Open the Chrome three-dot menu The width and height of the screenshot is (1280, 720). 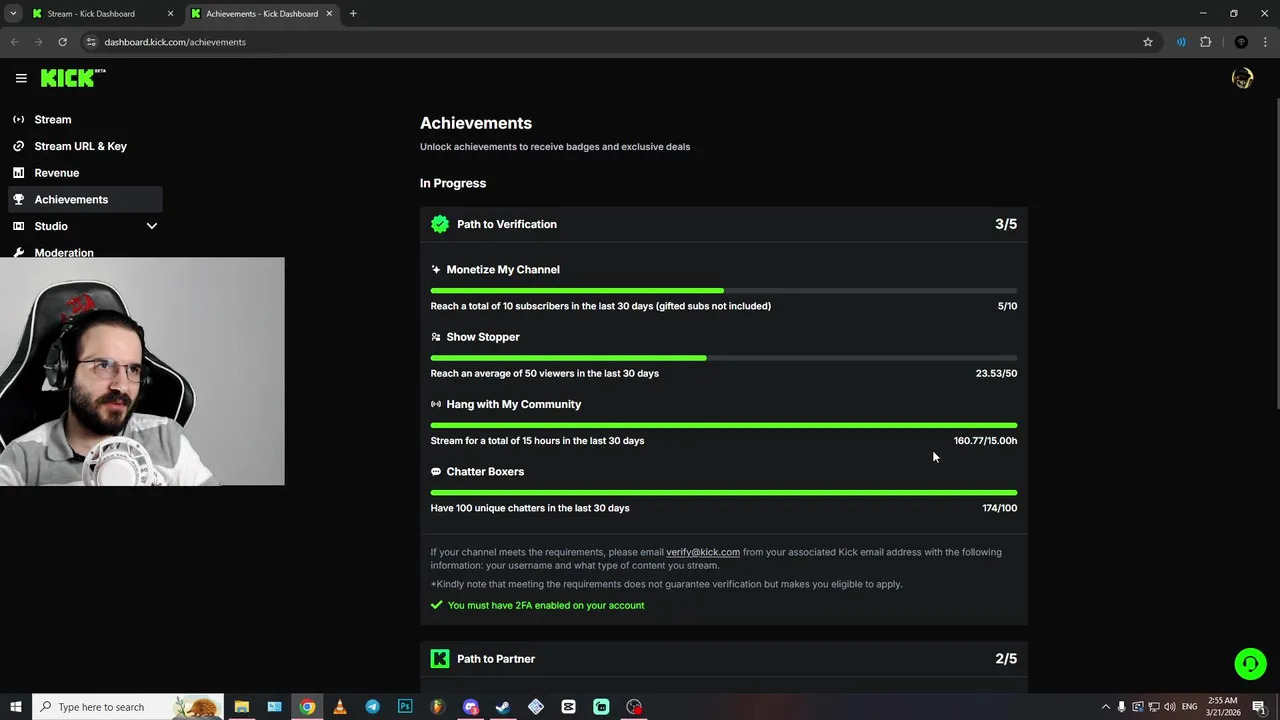1266,42
